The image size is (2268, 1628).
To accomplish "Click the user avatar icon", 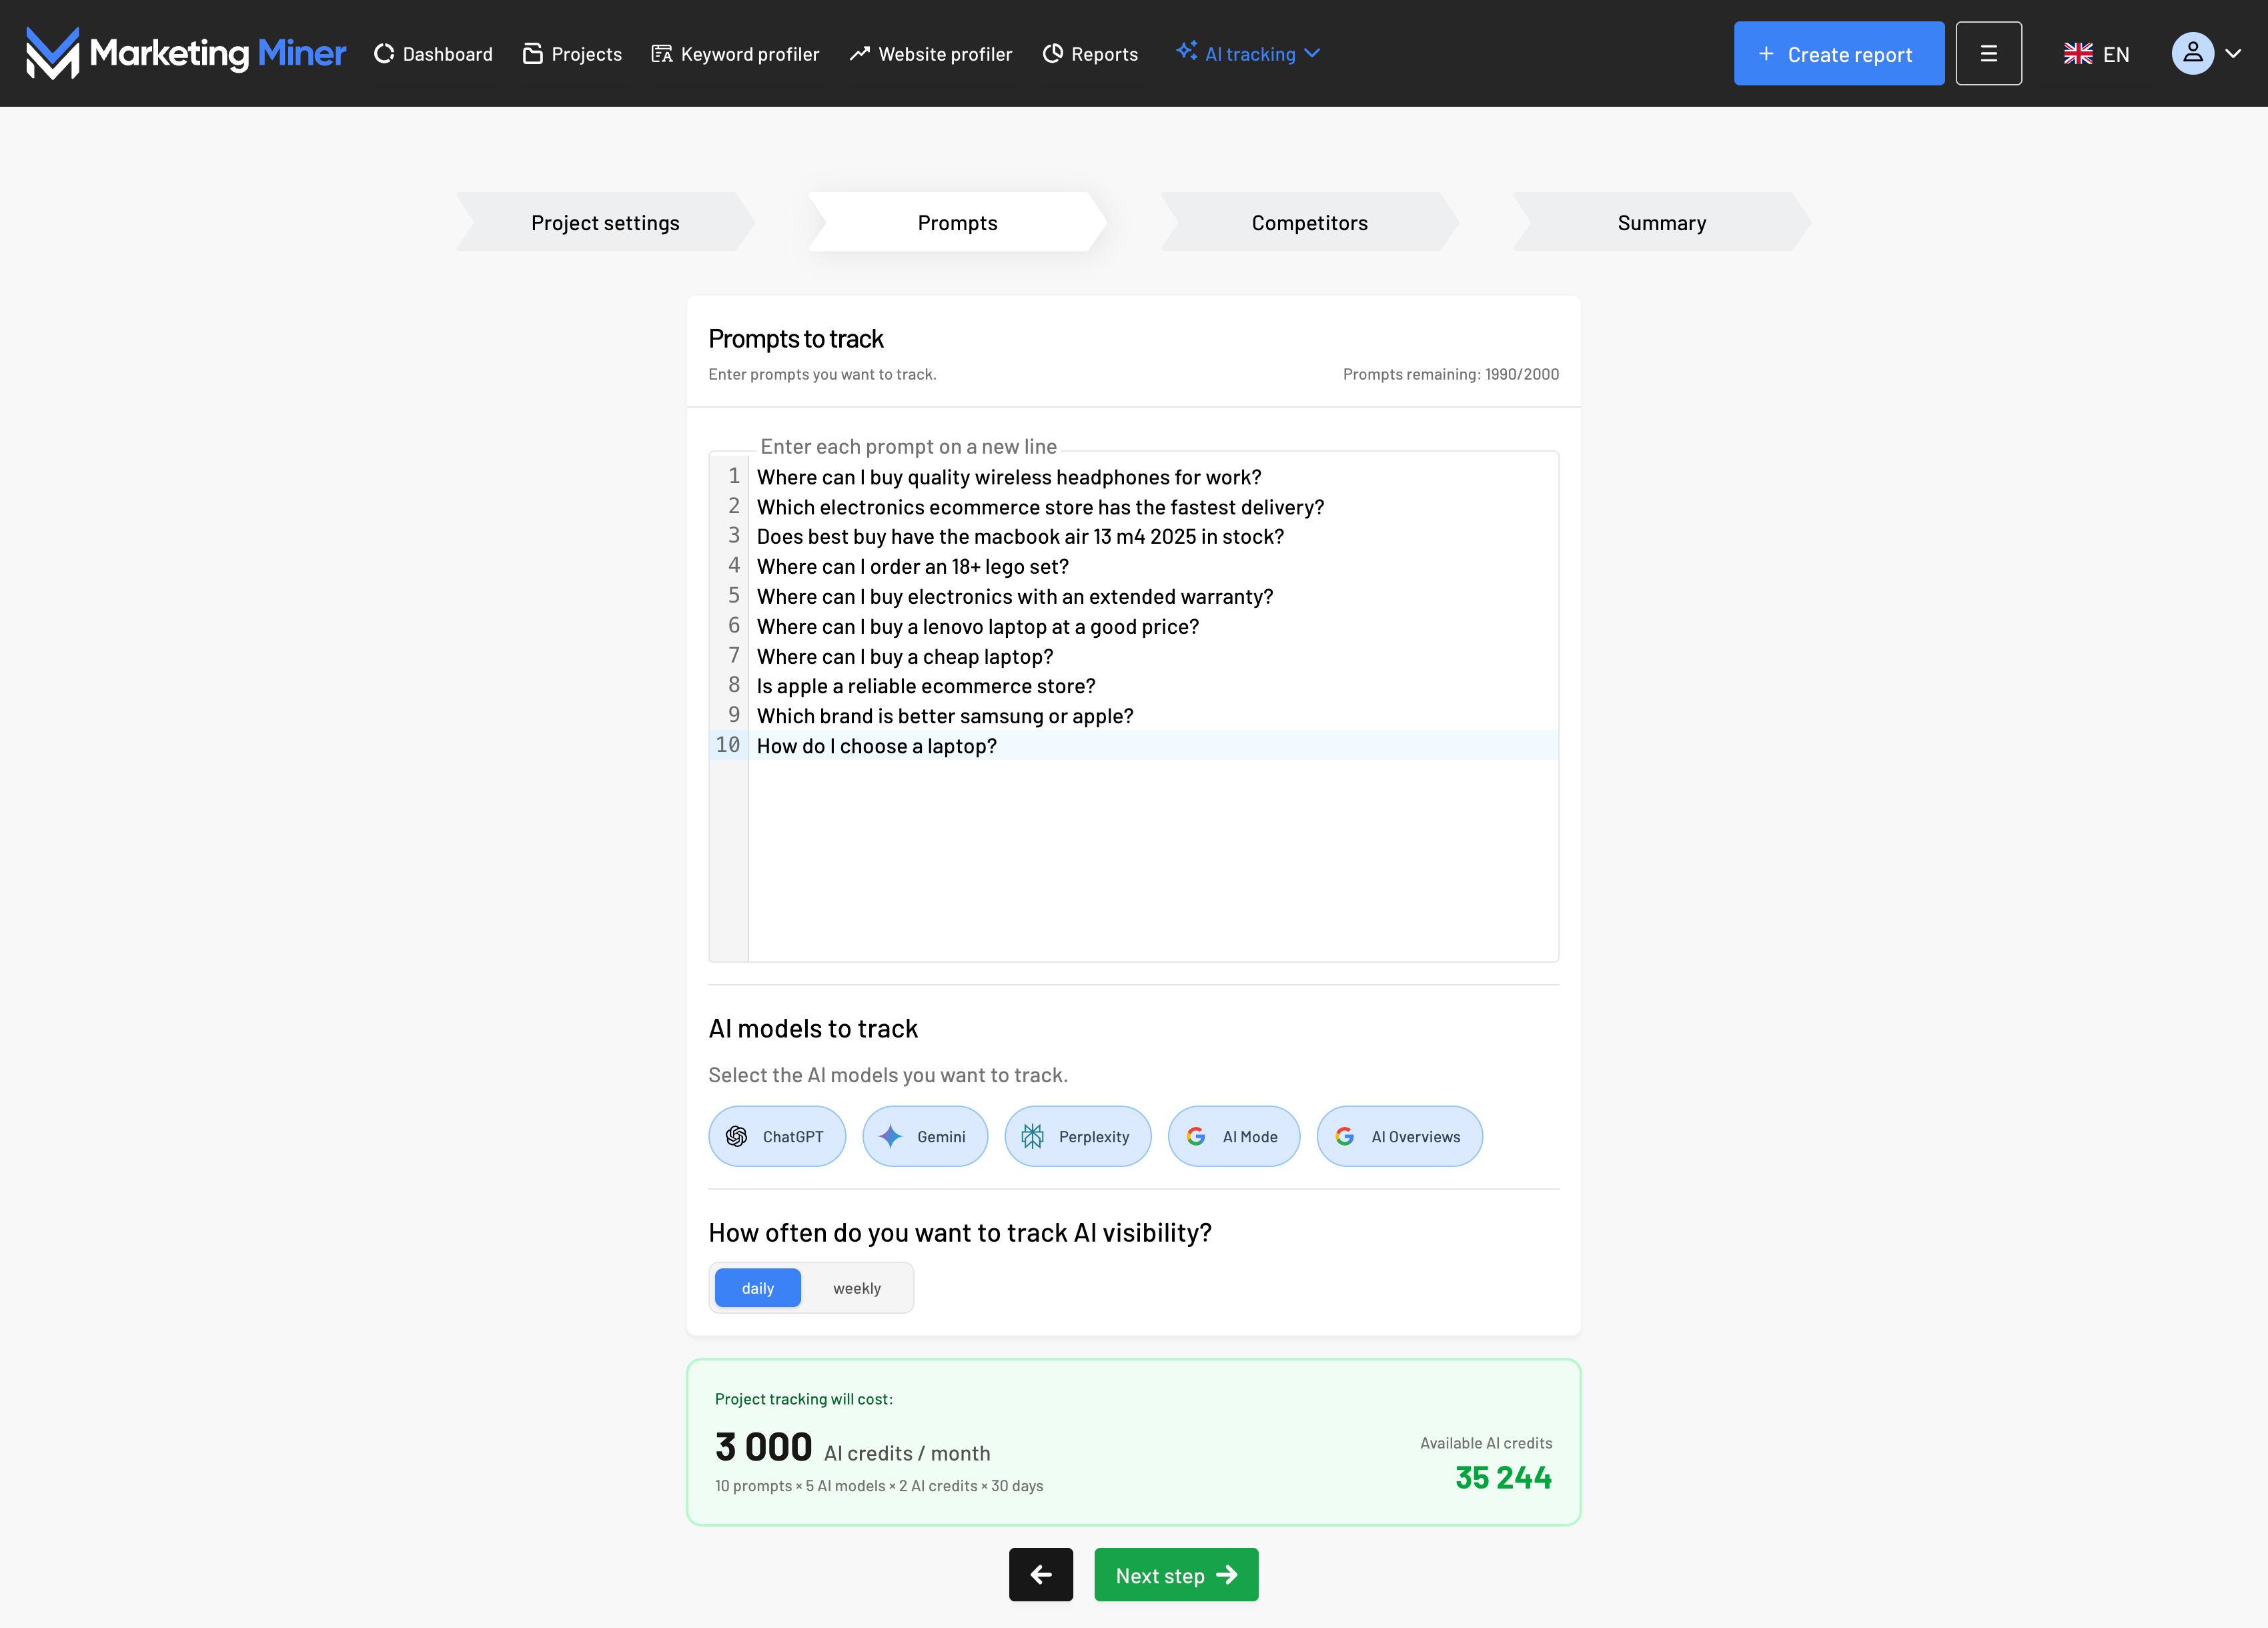I will pyautogui.click(x=2192, y=54).
